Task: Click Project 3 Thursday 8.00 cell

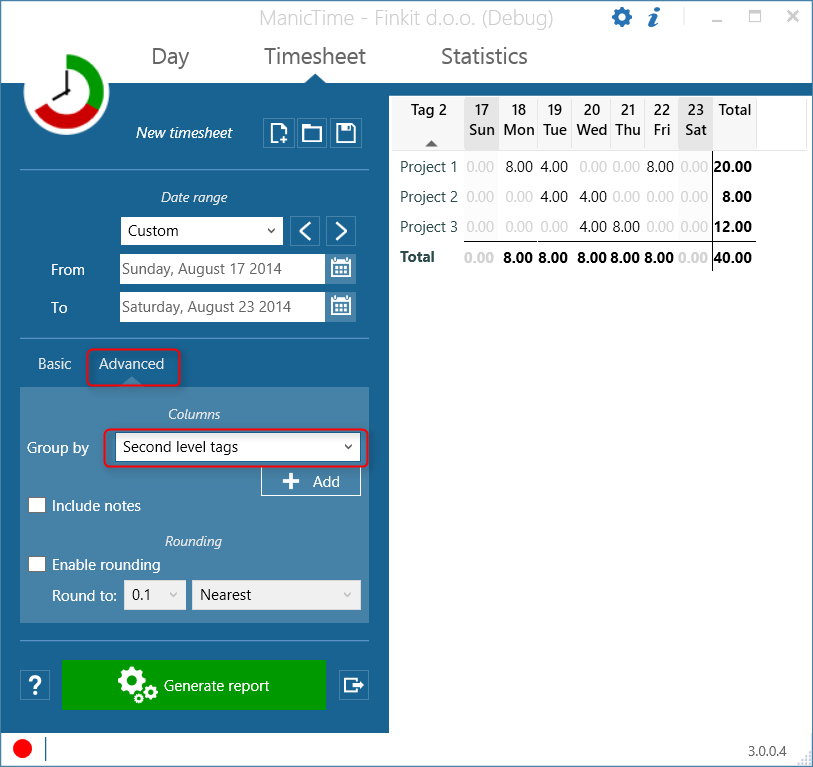Action: pos(626,227)
